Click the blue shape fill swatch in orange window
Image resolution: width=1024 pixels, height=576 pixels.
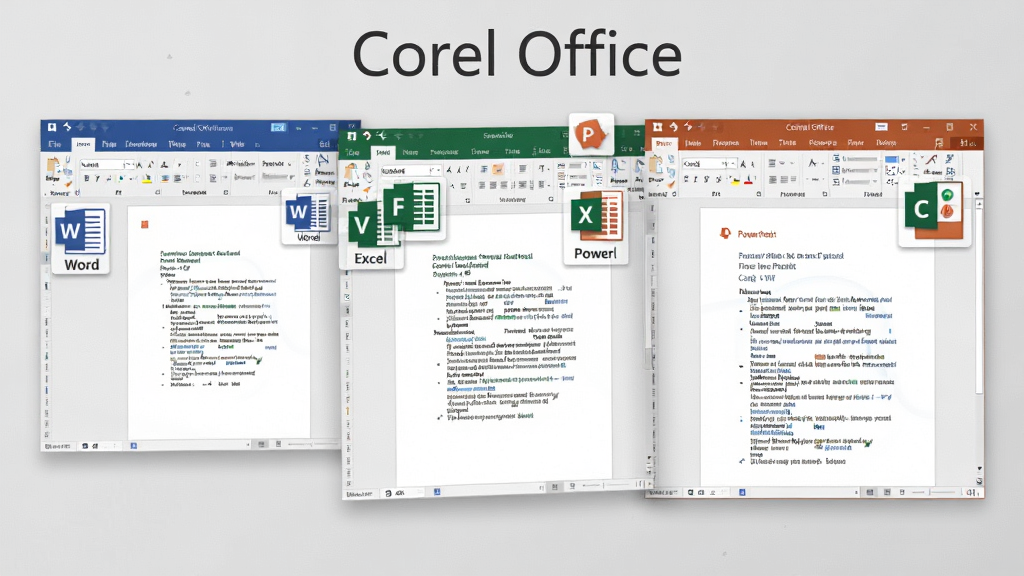[891, 159]
